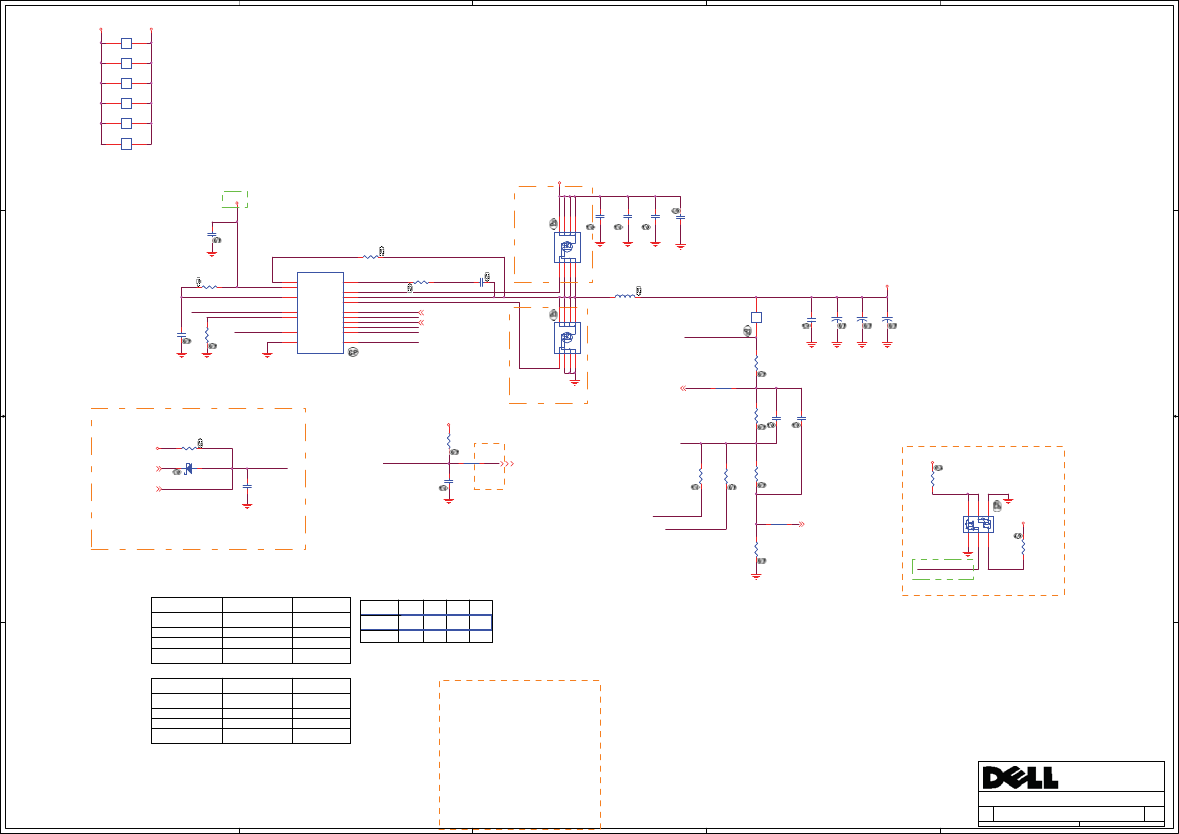Select the upper MOSFET symbol in power stage
1179x834 pixels.
pyautogui.click(x=567, y=247)
